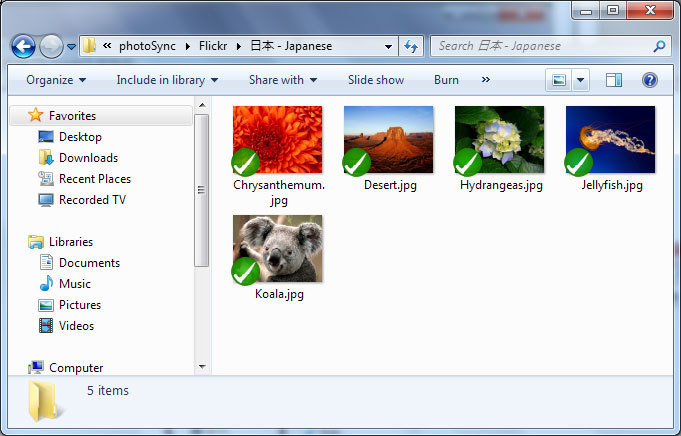Open the Share with menu
681x436 pixels.
[x=283, y=80]
